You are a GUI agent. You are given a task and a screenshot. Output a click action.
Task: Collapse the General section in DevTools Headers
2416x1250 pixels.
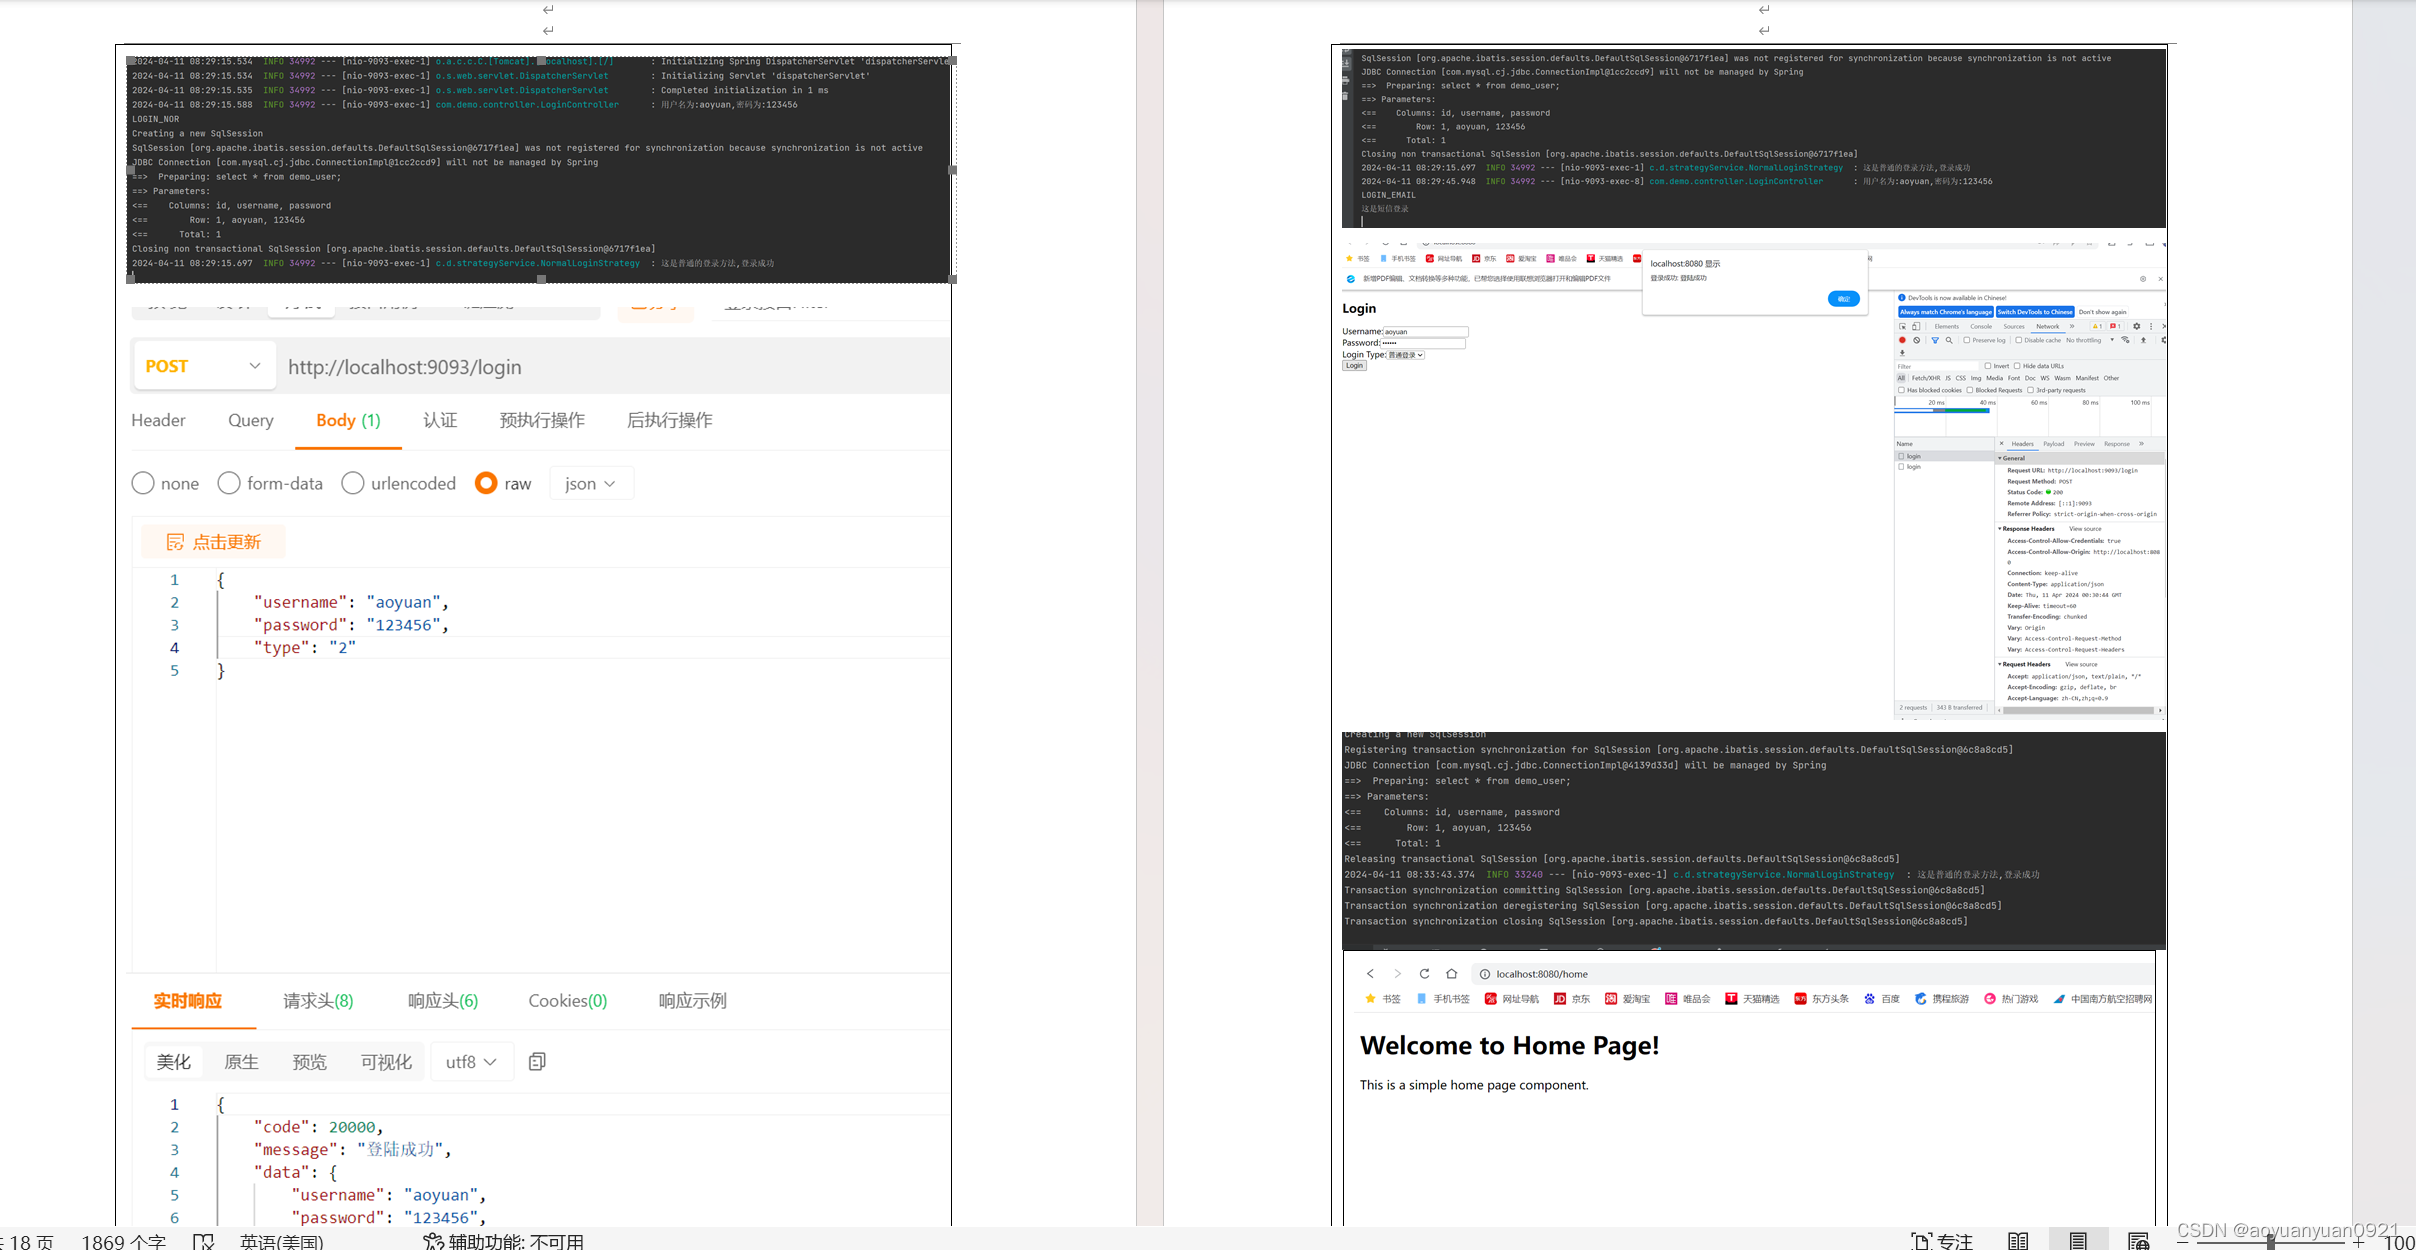pos(2001,458)
